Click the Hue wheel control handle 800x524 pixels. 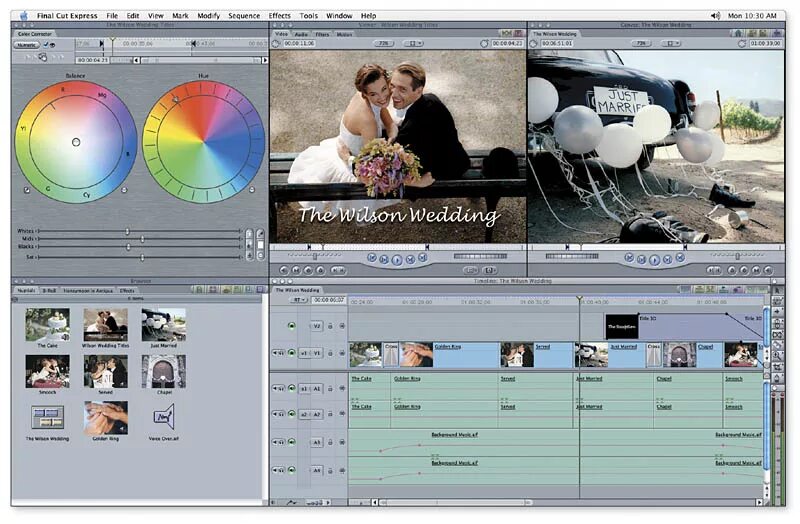[176, 99]
